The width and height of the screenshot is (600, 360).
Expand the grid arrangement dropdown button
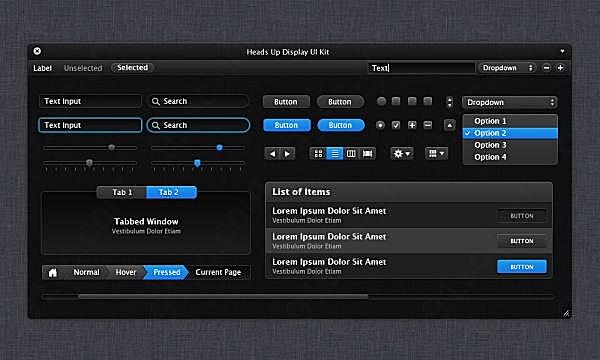click(x=436, y=154)
